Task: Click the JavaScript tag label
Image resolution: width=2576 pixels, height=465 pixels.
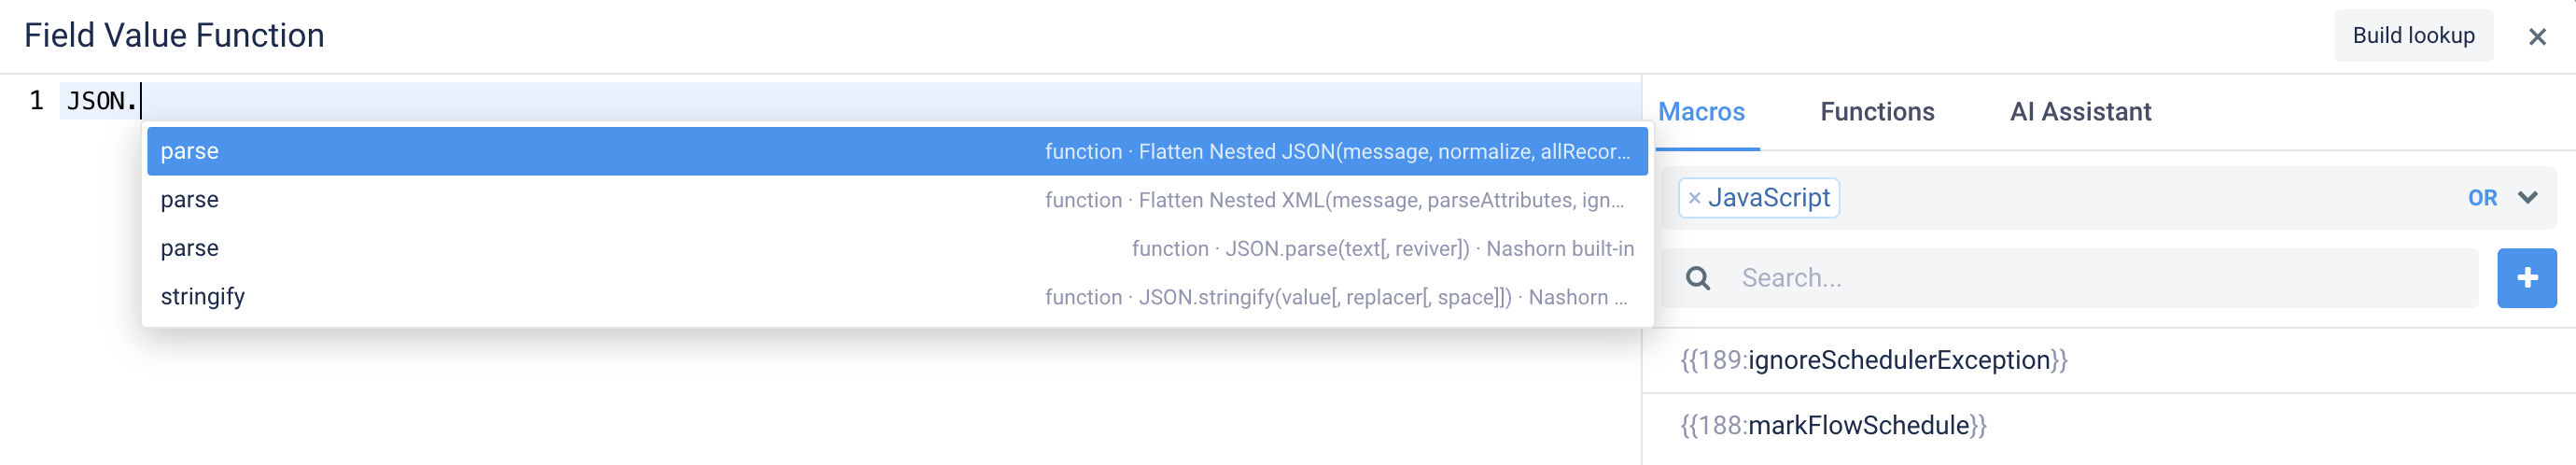Action: tap(1768, 198)
